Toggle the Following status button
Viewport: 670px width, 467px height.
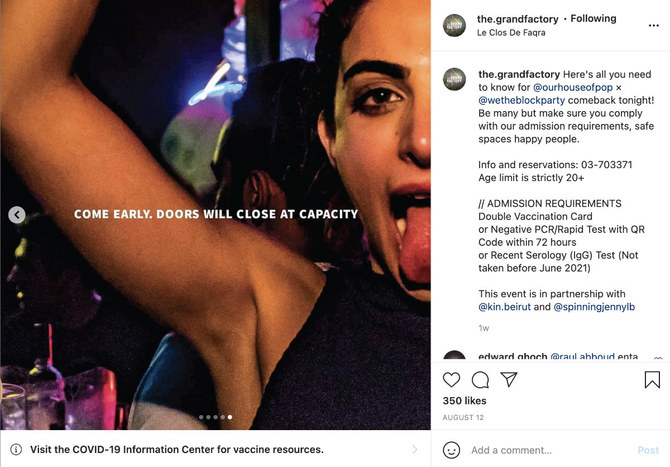tap(596, 18)
